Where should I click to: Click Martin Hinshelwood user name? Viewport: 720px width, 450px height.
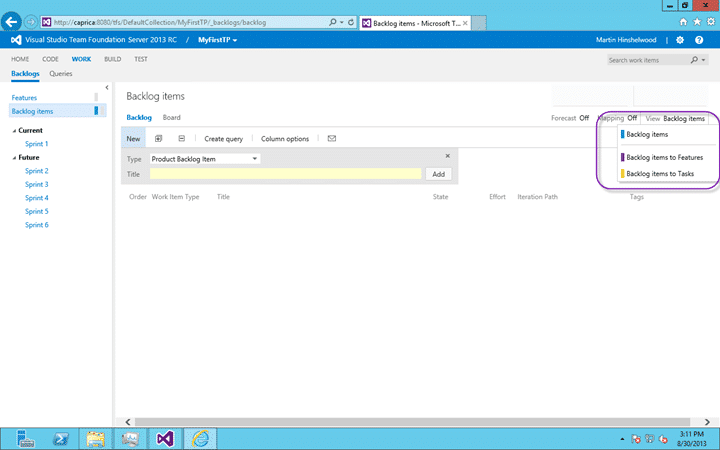point(626,40)
